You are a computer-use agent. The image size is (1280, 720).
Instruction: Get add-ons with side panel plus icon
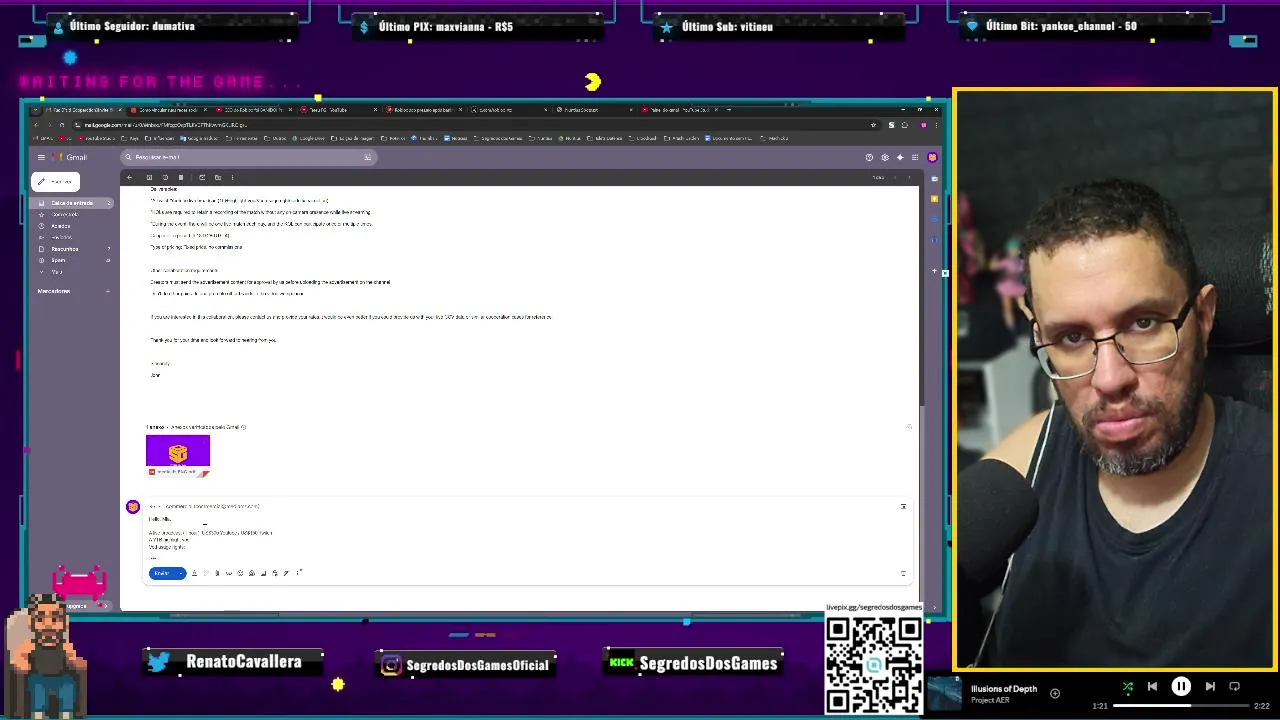[x=934, y=271]
